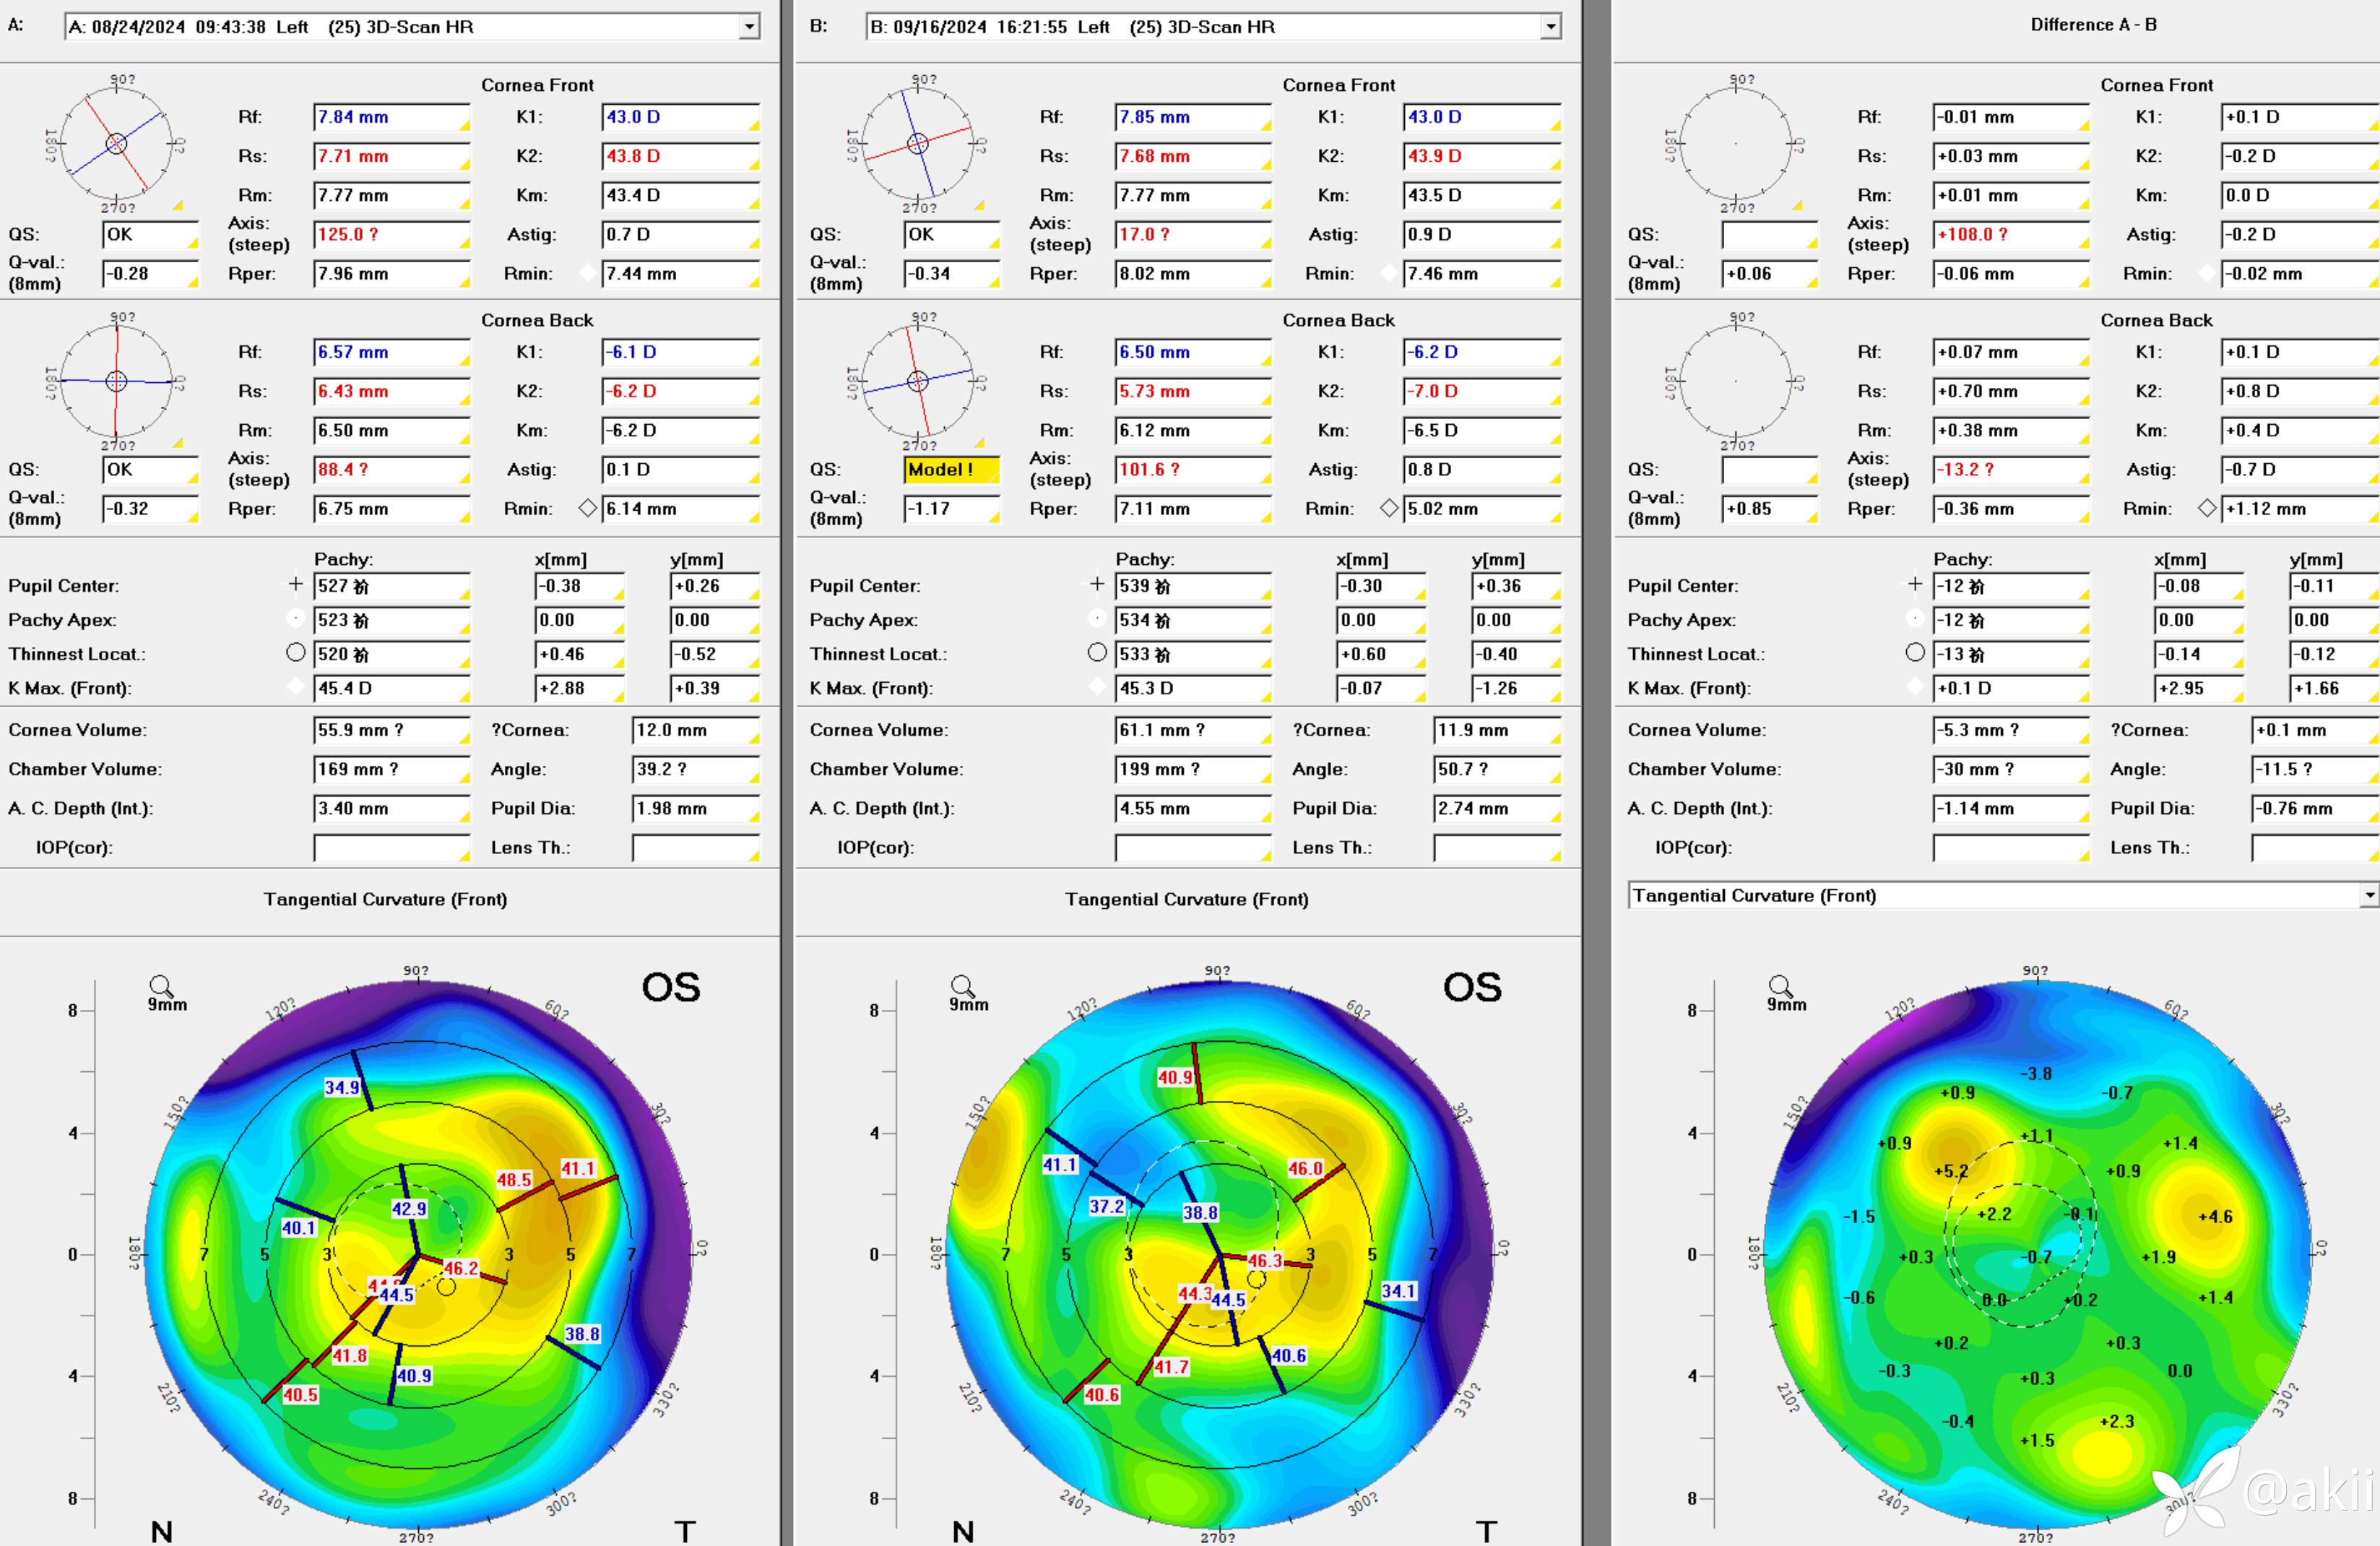
Task: Click the Tangential Curvature (Front) title above map A
Action: [385, 899]
